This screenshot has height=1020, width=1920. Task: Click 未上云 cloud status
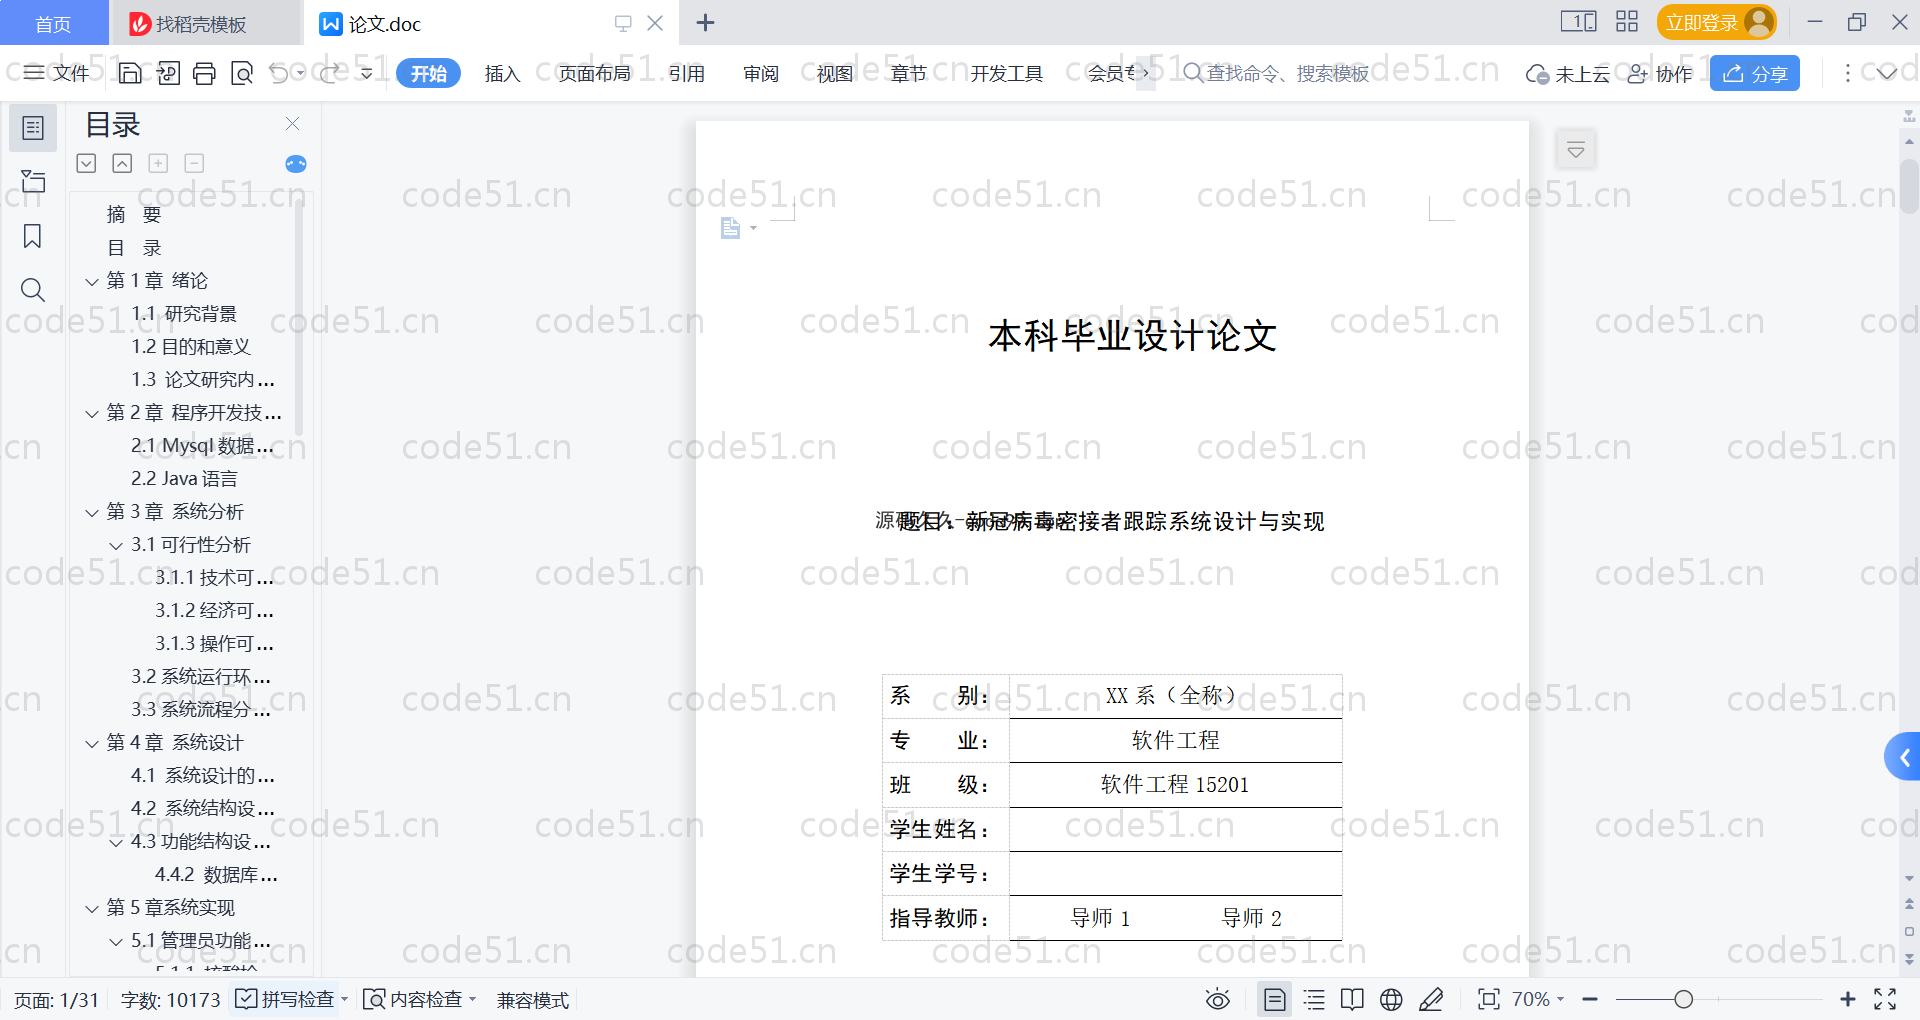1568,74
